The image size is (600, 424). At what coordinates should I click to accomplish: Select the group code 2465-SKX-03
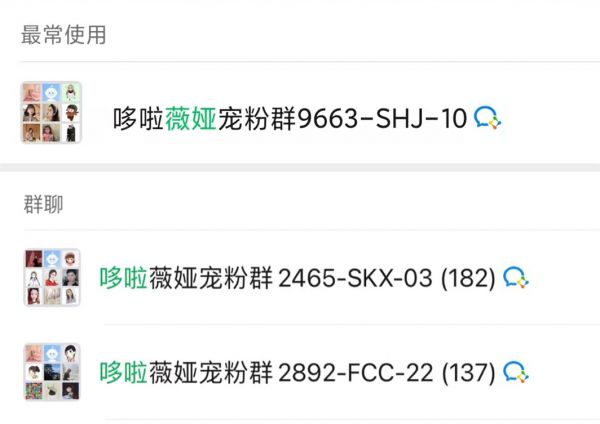pos(359,277)
